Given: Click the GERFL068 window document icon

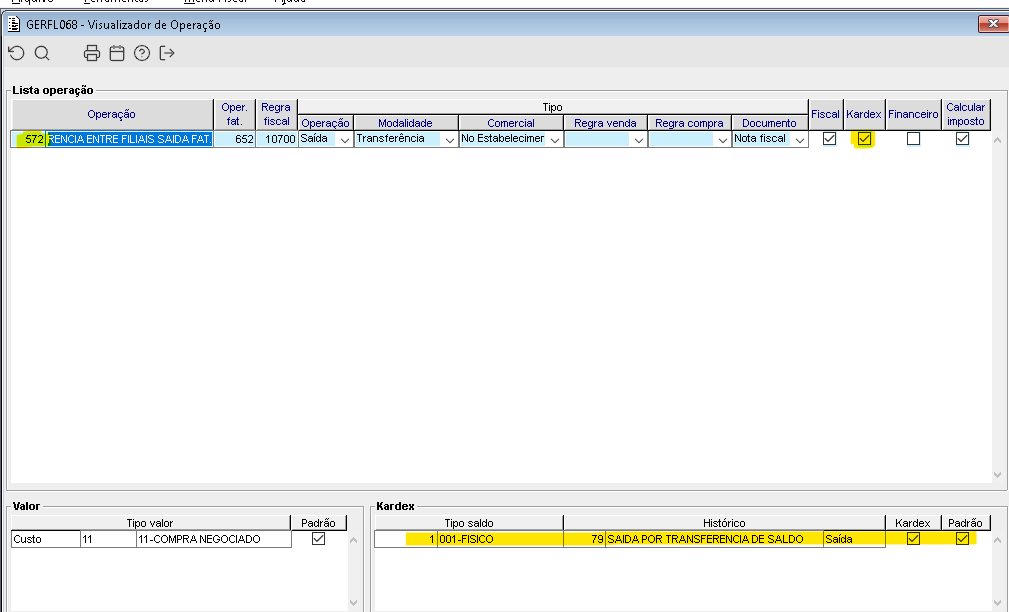Looking at the screenshot, I should coord(14,24).
